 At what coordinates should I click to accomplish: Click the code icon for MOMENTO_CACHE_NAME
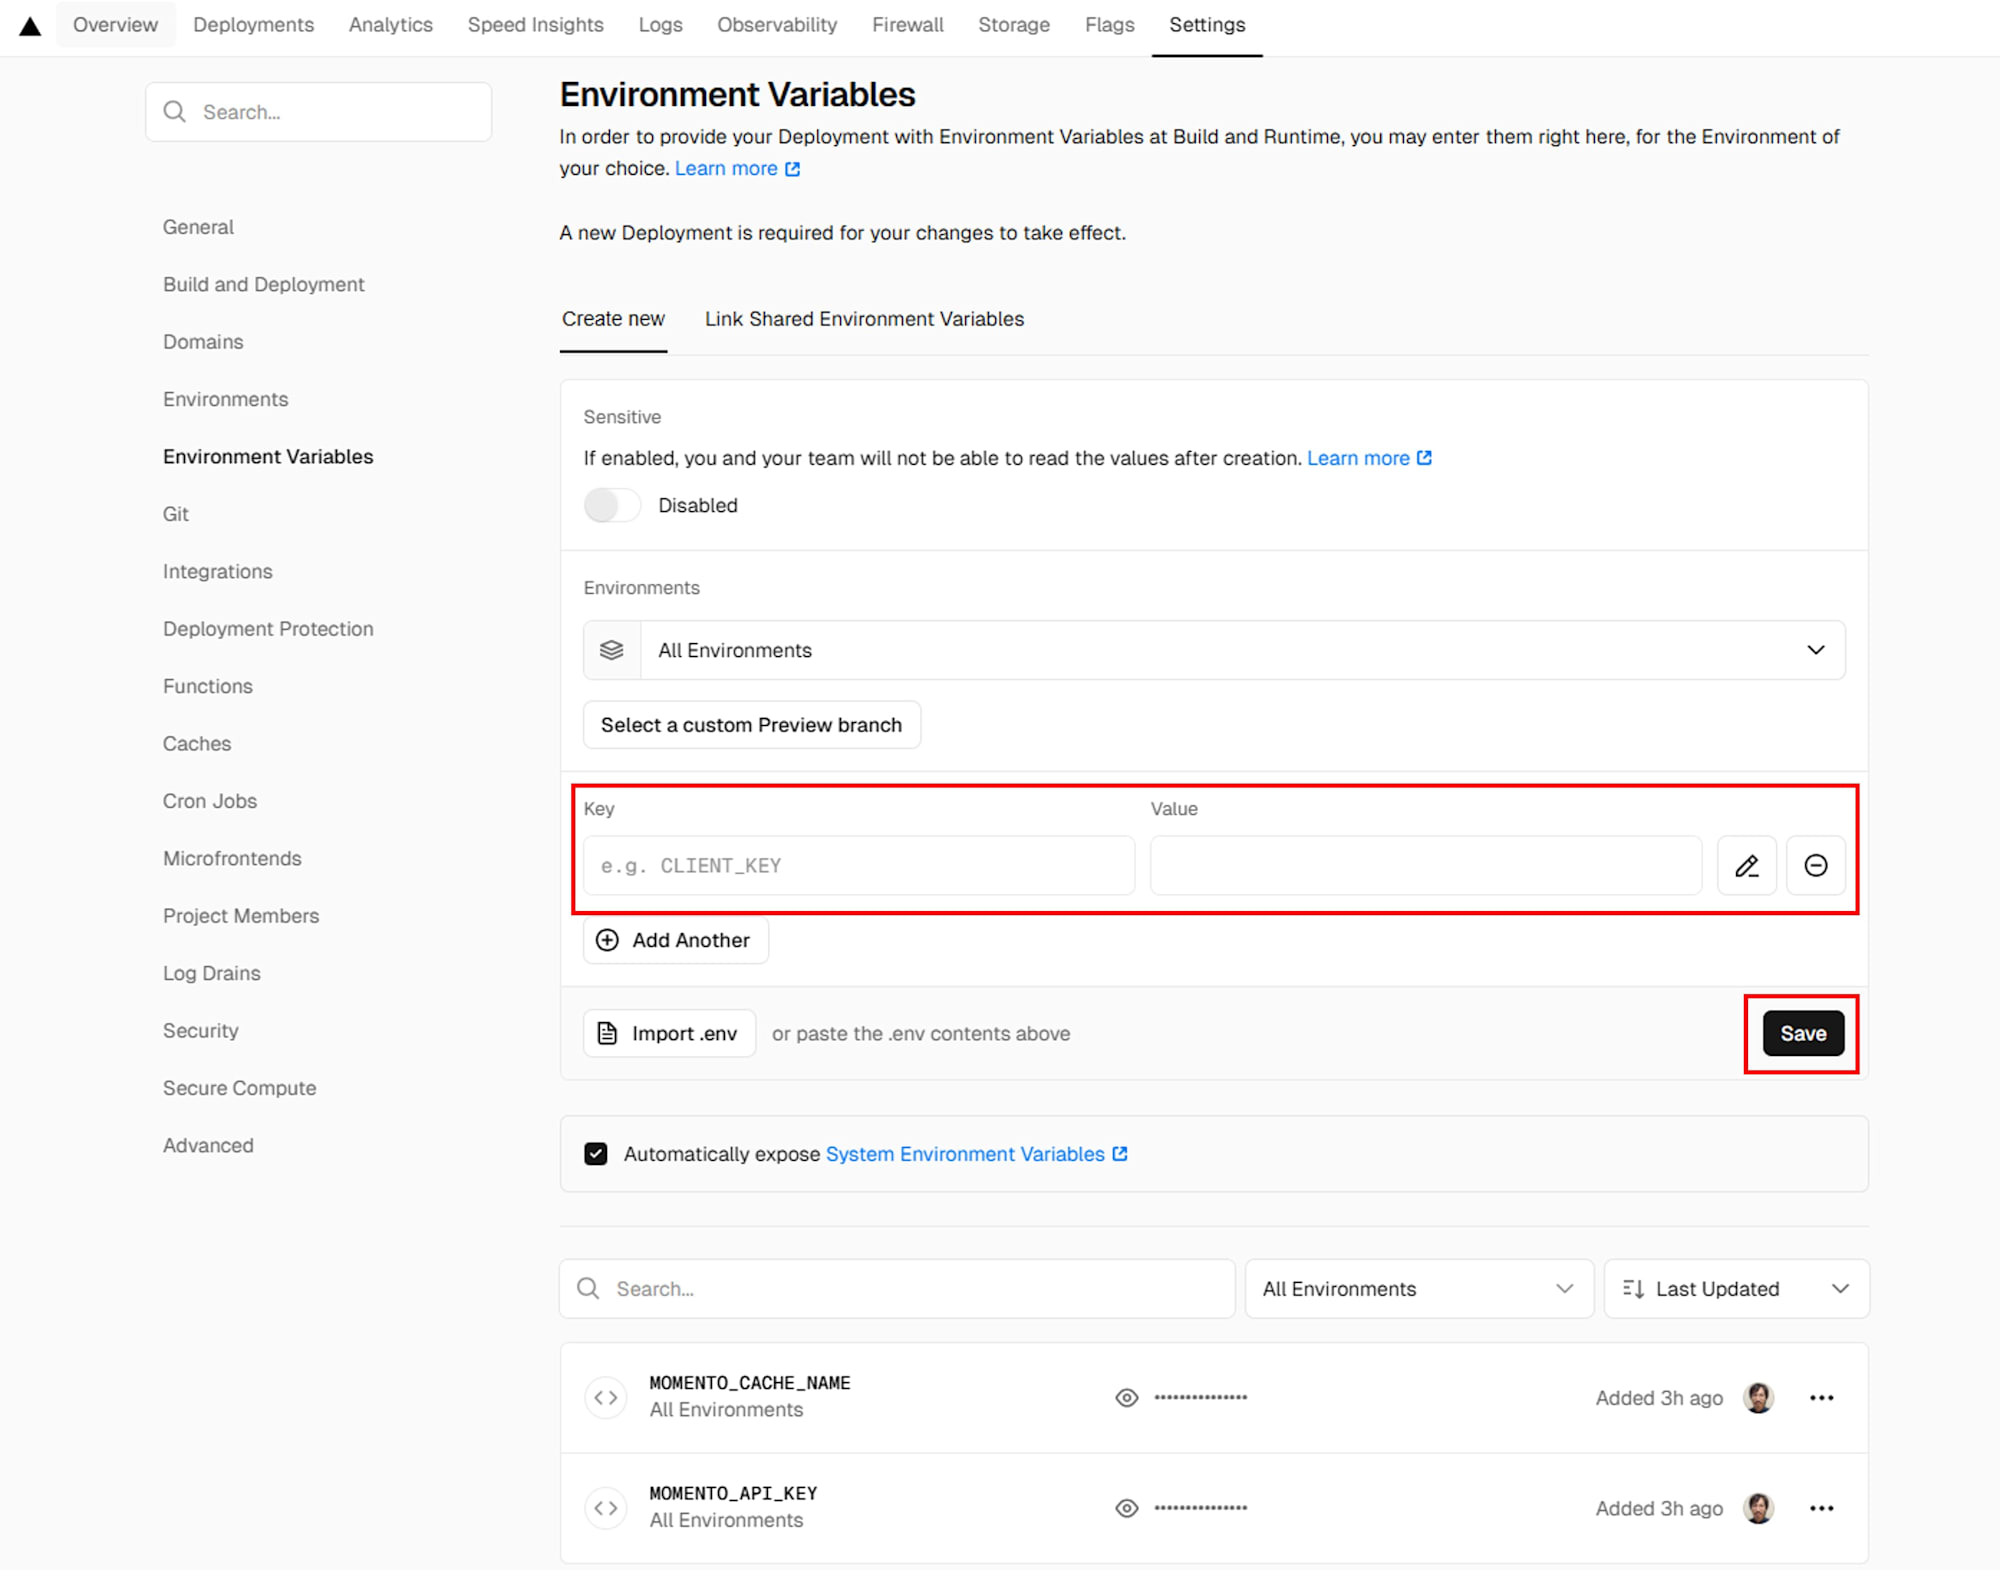[x=606, y=1397]
